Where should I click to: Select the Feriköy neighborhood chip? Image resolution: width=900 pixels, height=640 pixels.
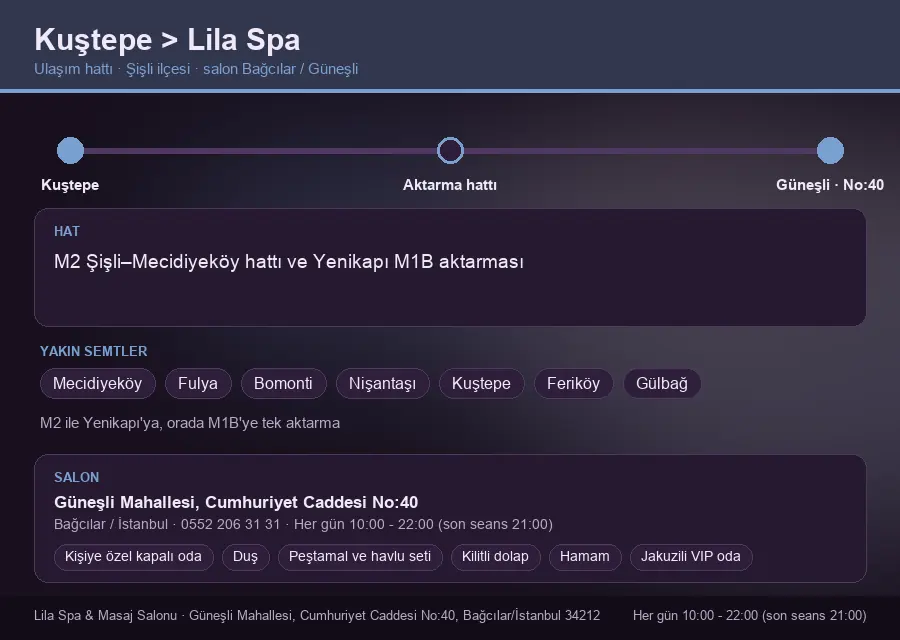[x=573, y=383]
